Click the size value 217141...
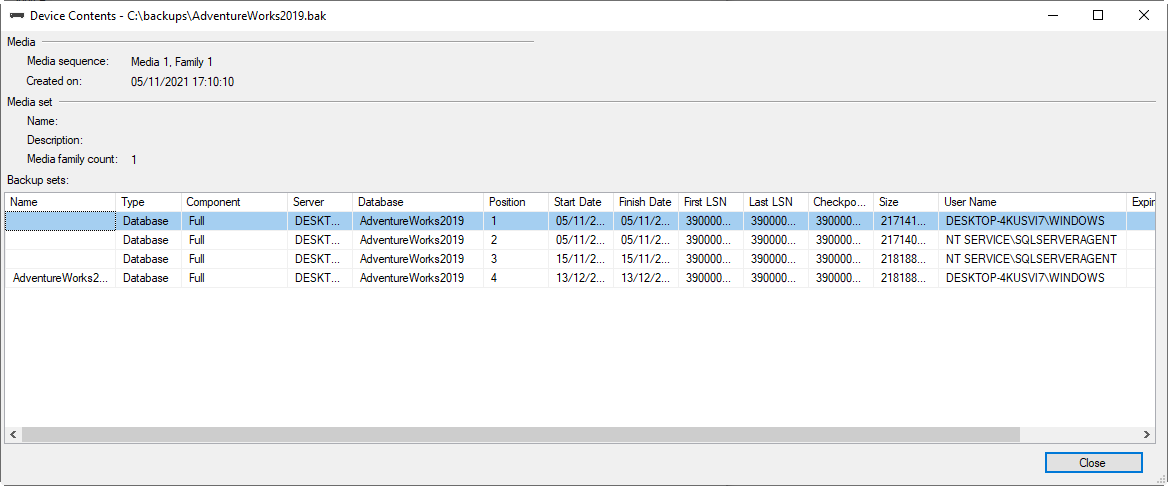 point(907,221)
